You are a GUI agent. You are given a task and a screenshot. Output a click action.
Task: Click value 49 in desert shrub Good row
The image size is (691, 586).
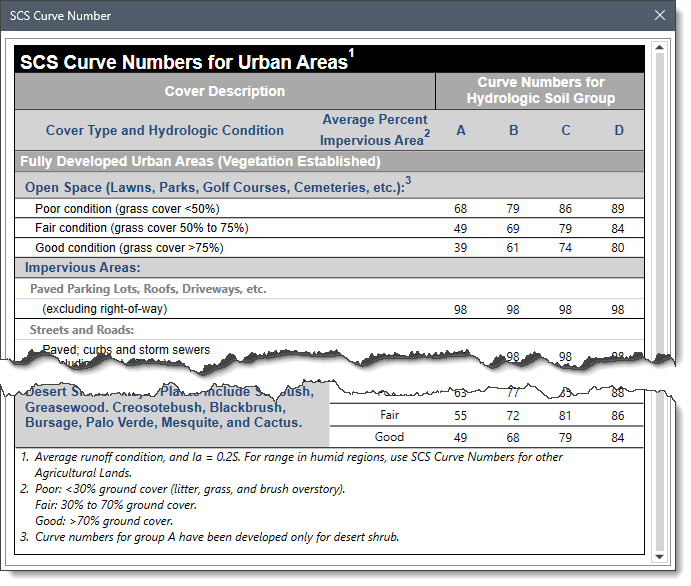click(461, 438)
